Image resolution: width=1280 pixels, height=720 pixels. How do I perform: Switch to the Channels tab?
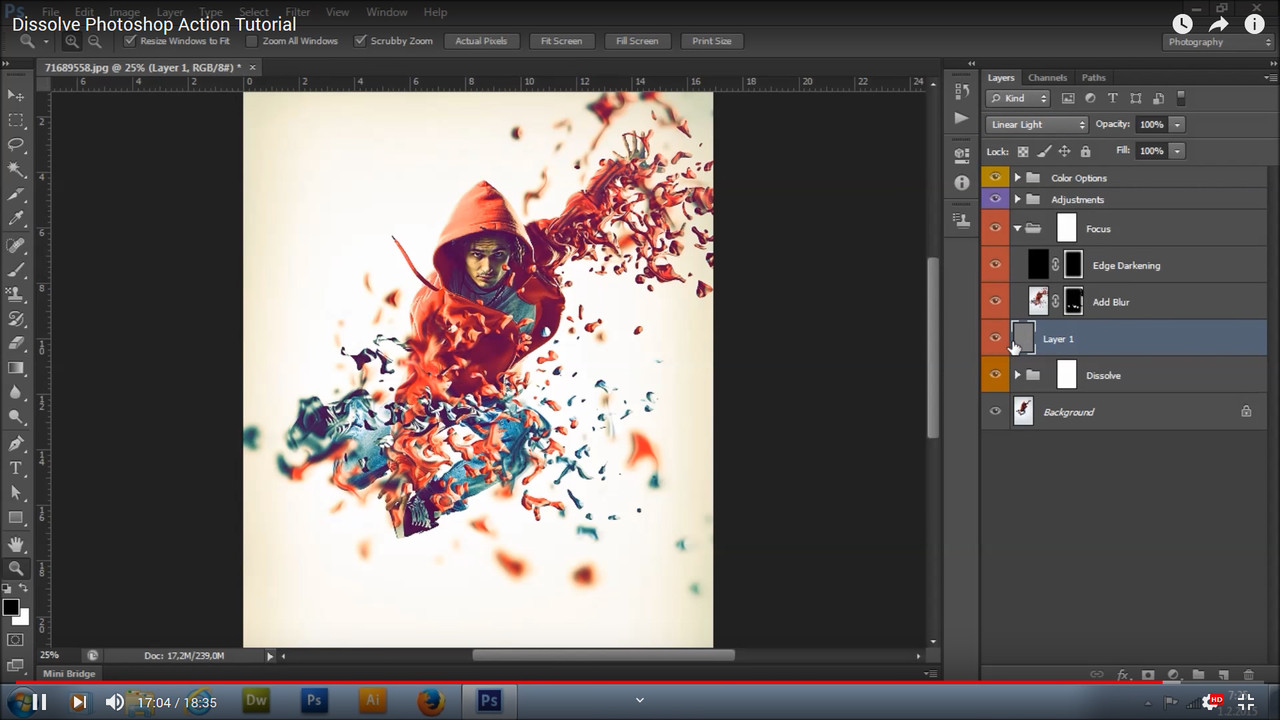tap(1047, 77)
